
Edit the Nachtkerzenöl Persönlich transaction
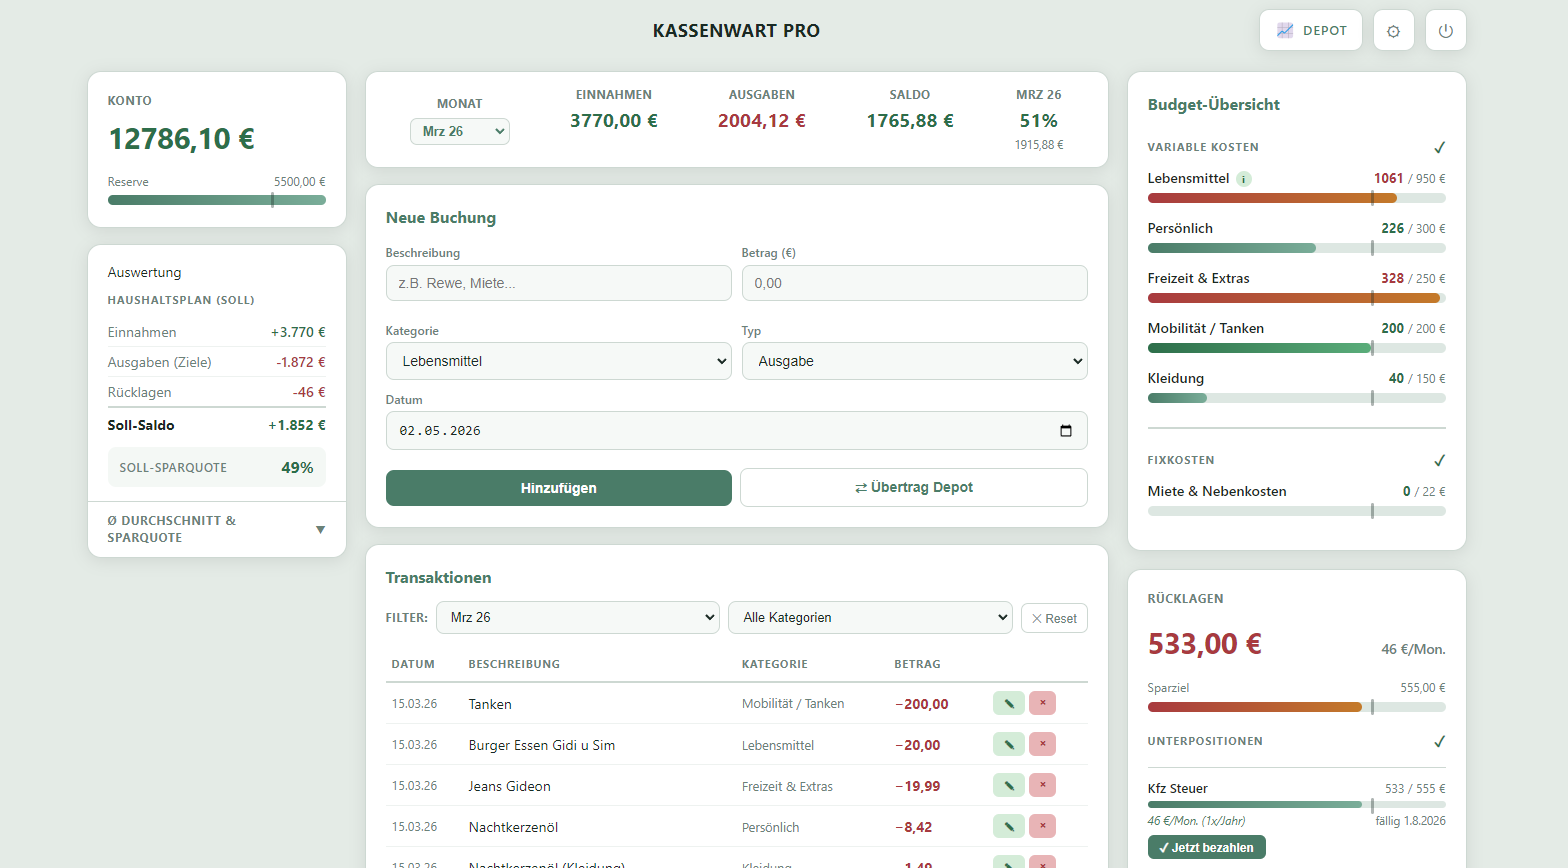tap(1008, 826)
